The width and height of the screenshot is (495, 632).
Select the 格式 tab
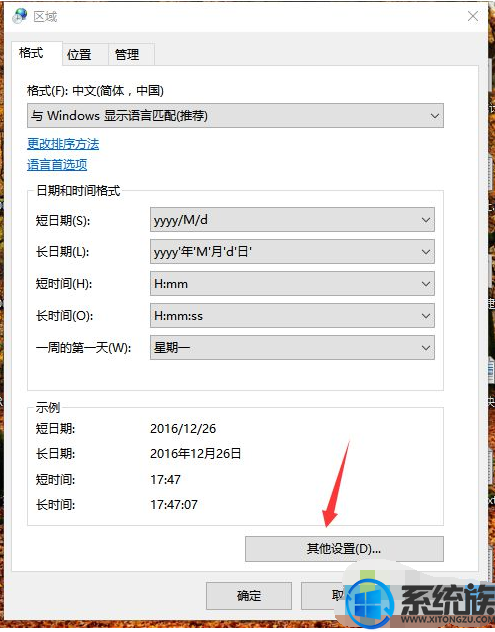click(x=31, y=53)
